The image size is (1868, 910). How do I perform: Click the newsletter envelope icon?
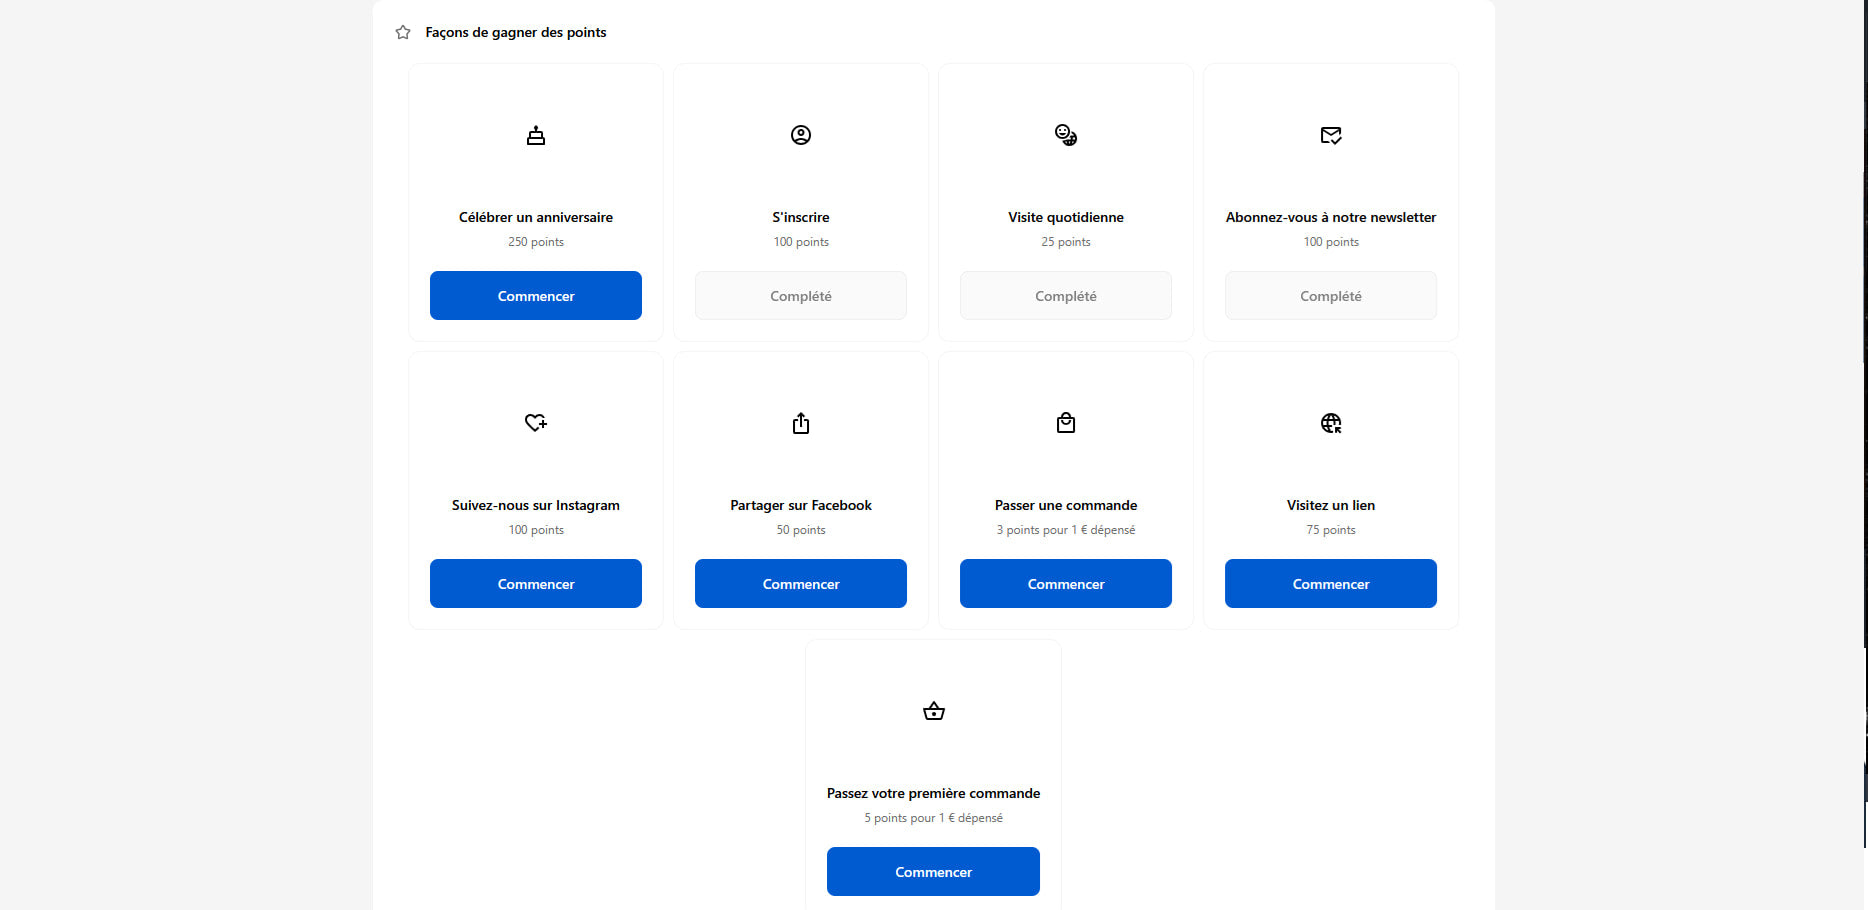click(1331, 135)
